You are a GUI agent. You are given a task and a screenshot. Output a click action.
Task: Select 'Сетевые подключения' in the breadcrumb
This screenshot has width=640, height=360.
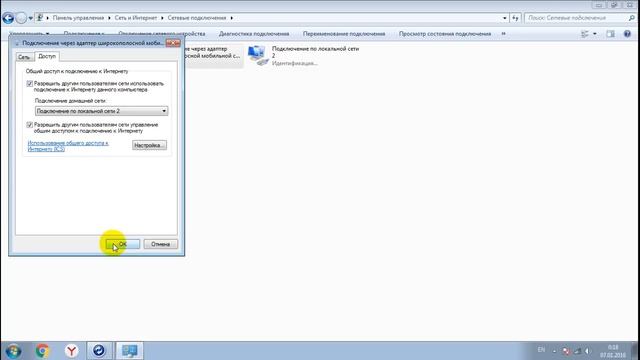[197, 18]
